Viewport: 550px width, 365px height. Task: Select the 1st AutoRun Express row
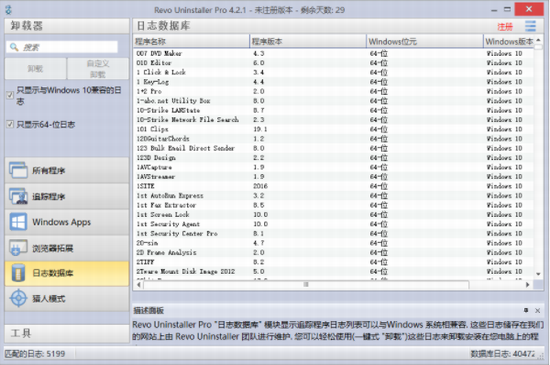[x=333, y=195]
